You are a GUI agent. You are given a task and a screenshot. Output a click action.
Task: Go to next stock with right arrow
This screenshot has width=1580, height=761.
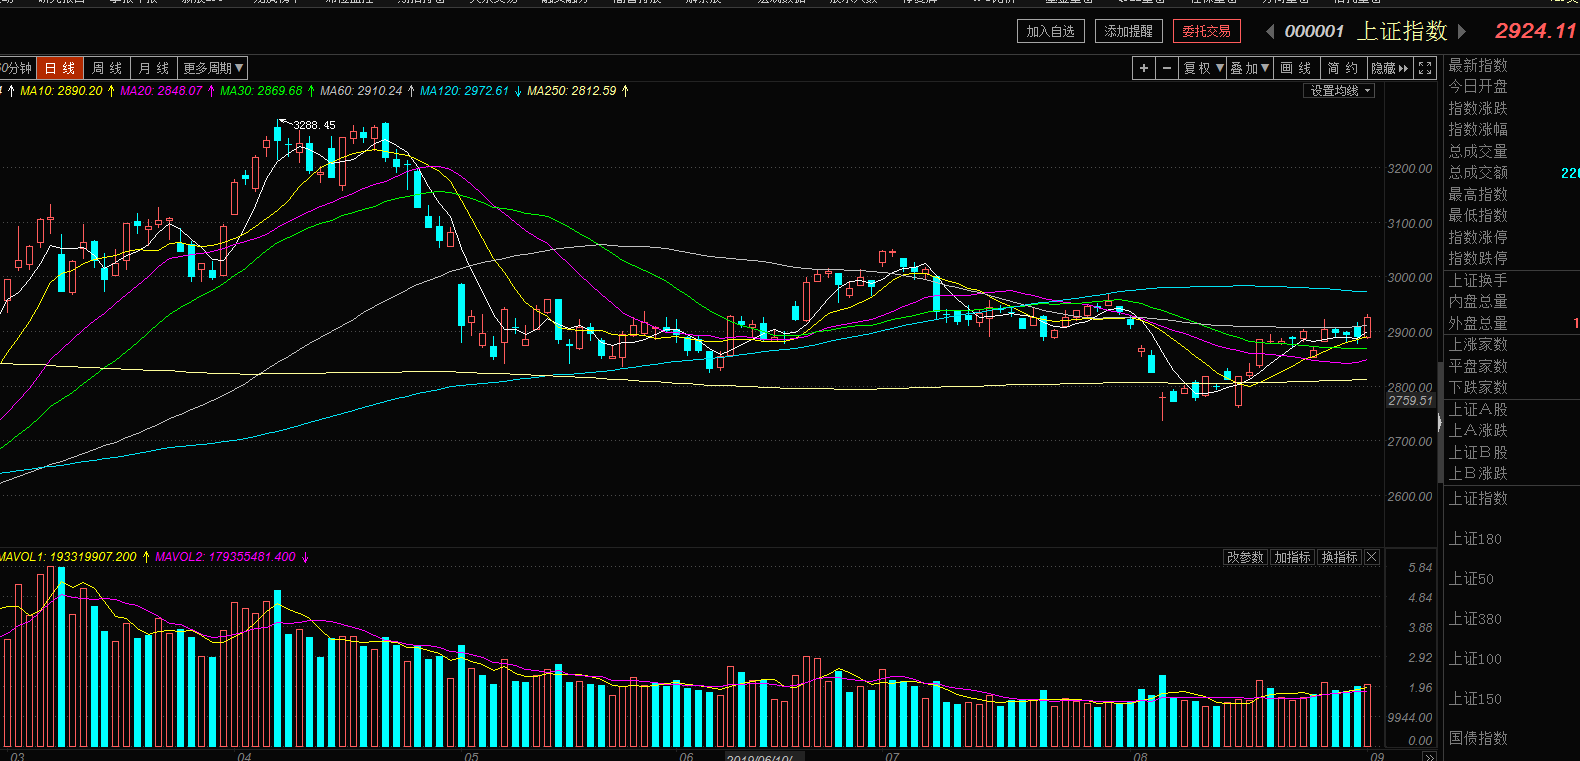click(1462, 32)
